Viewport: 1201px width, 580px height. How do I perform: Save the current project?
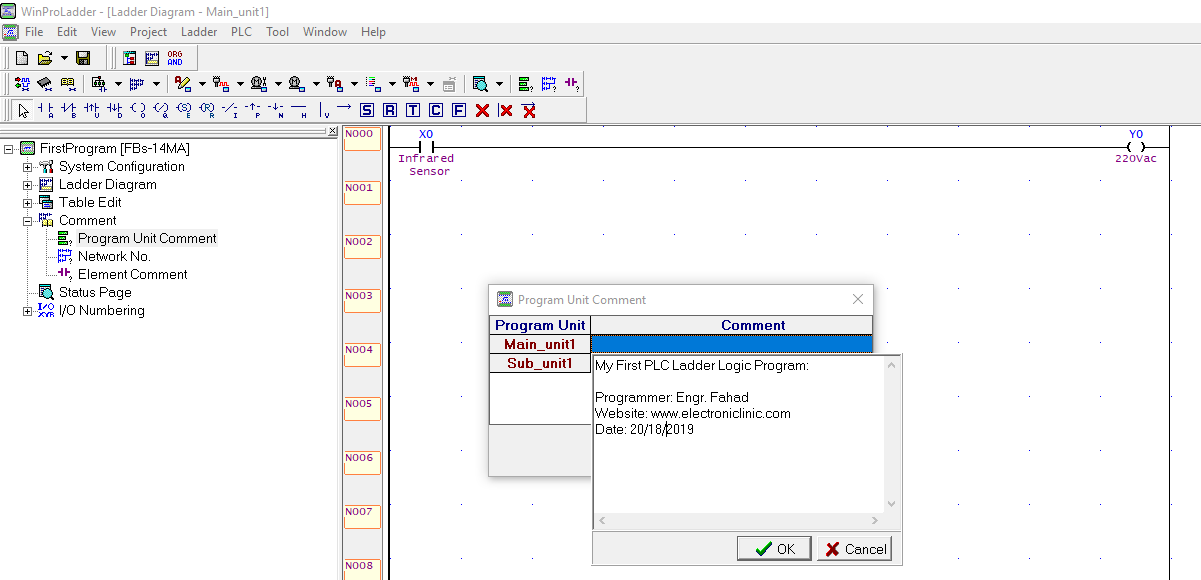(83, 58)
